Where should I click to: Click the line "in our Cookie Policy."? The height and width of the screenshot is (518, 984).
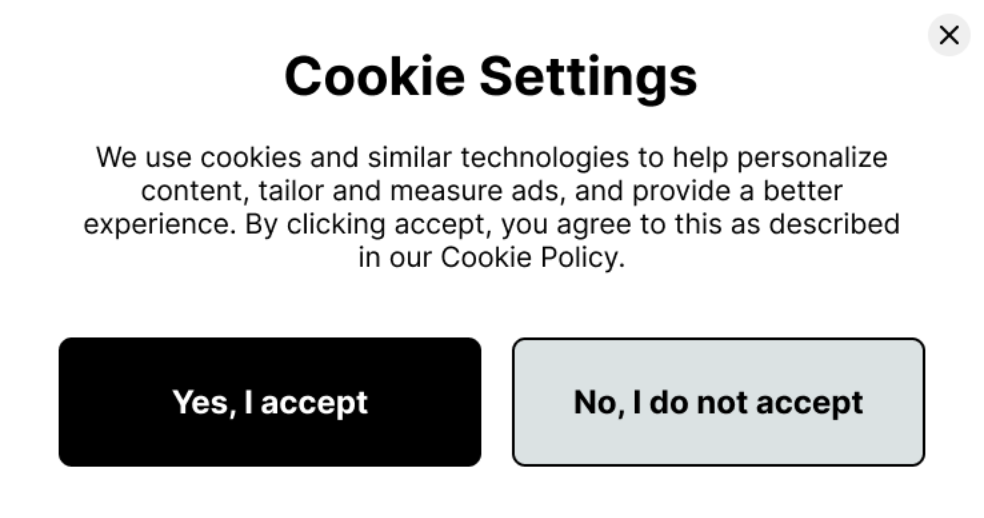click(x=491, y=257)
